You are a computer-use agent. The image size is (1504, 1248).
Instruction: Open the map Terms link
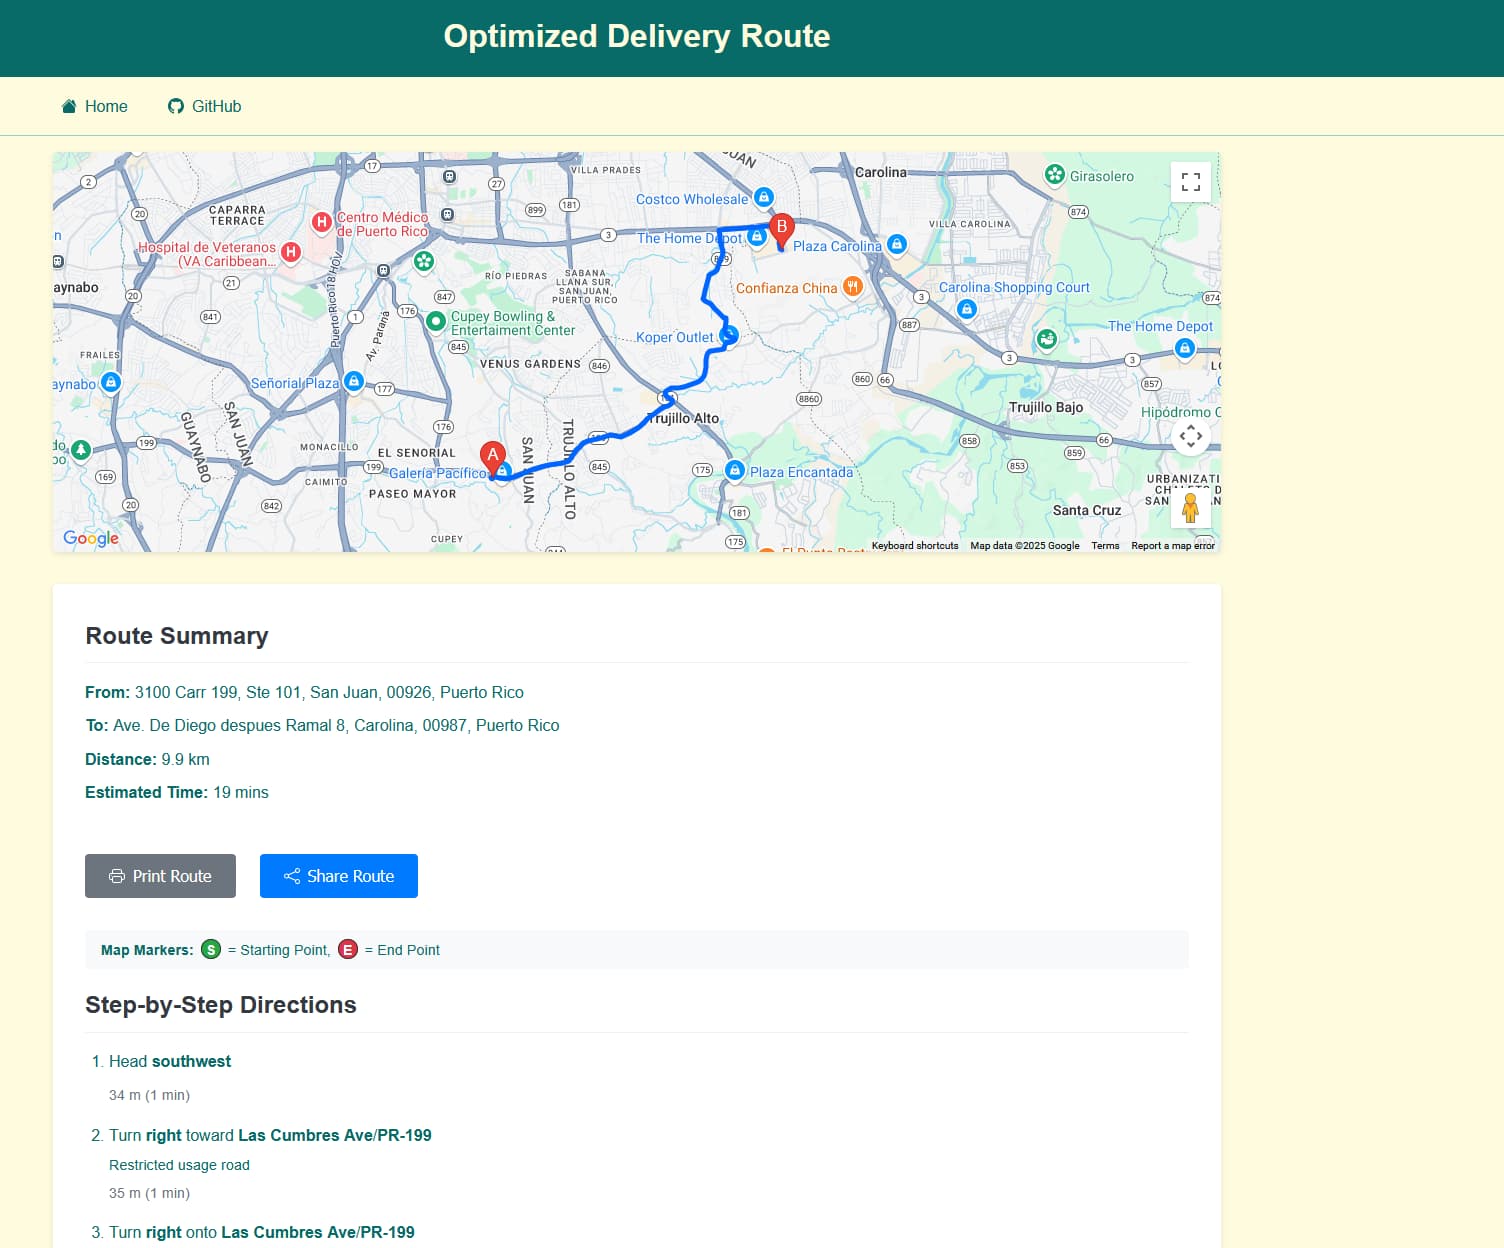(x=1105, y=546)
